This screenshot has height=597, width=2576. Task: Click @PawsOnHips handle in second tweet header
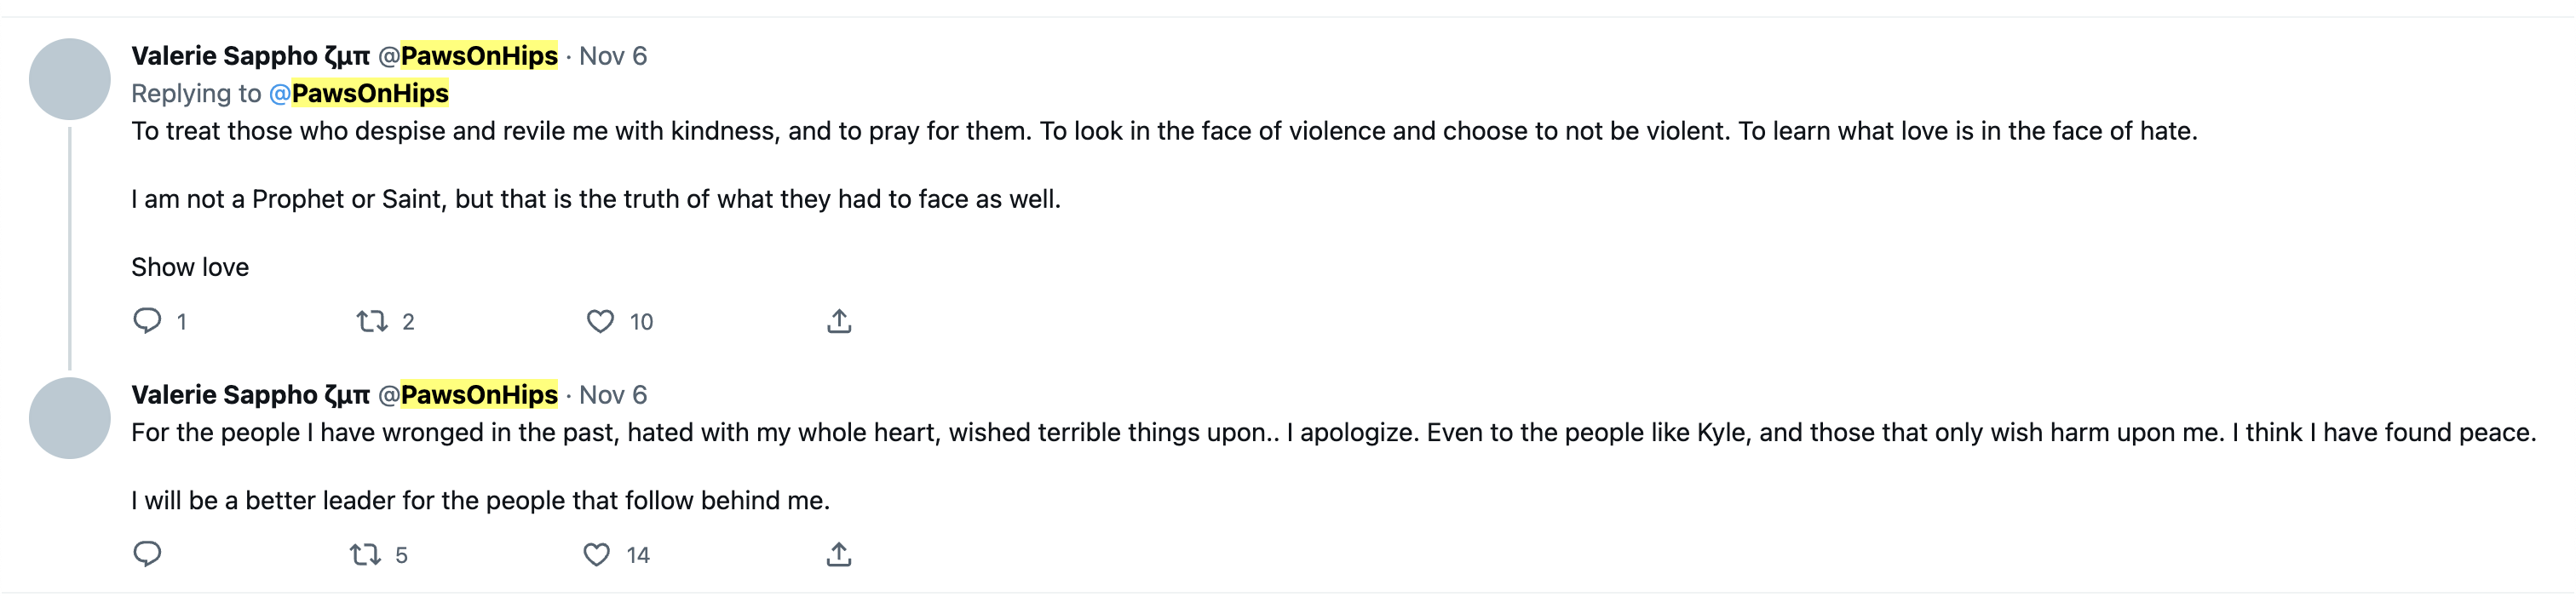tap(468, 395)
